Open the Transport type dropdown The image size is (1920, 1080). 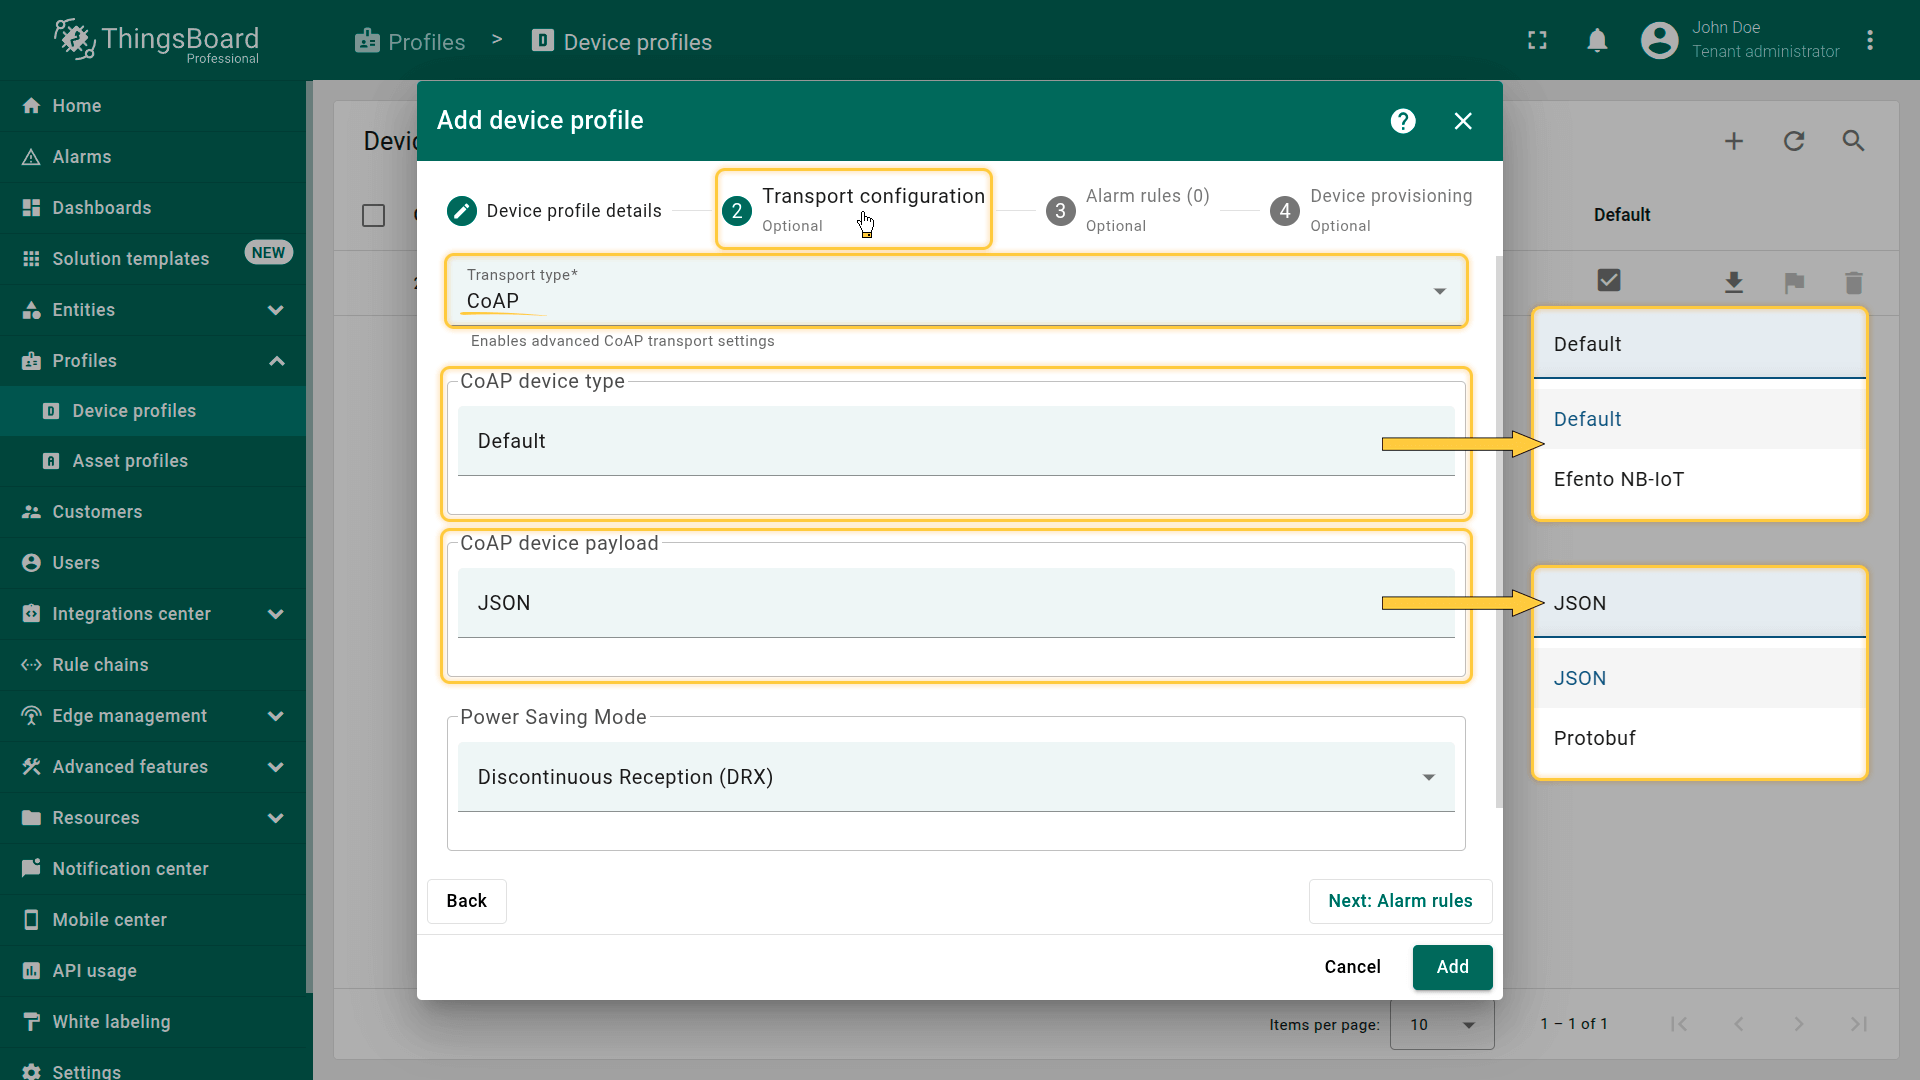click(x=956, y=291)
